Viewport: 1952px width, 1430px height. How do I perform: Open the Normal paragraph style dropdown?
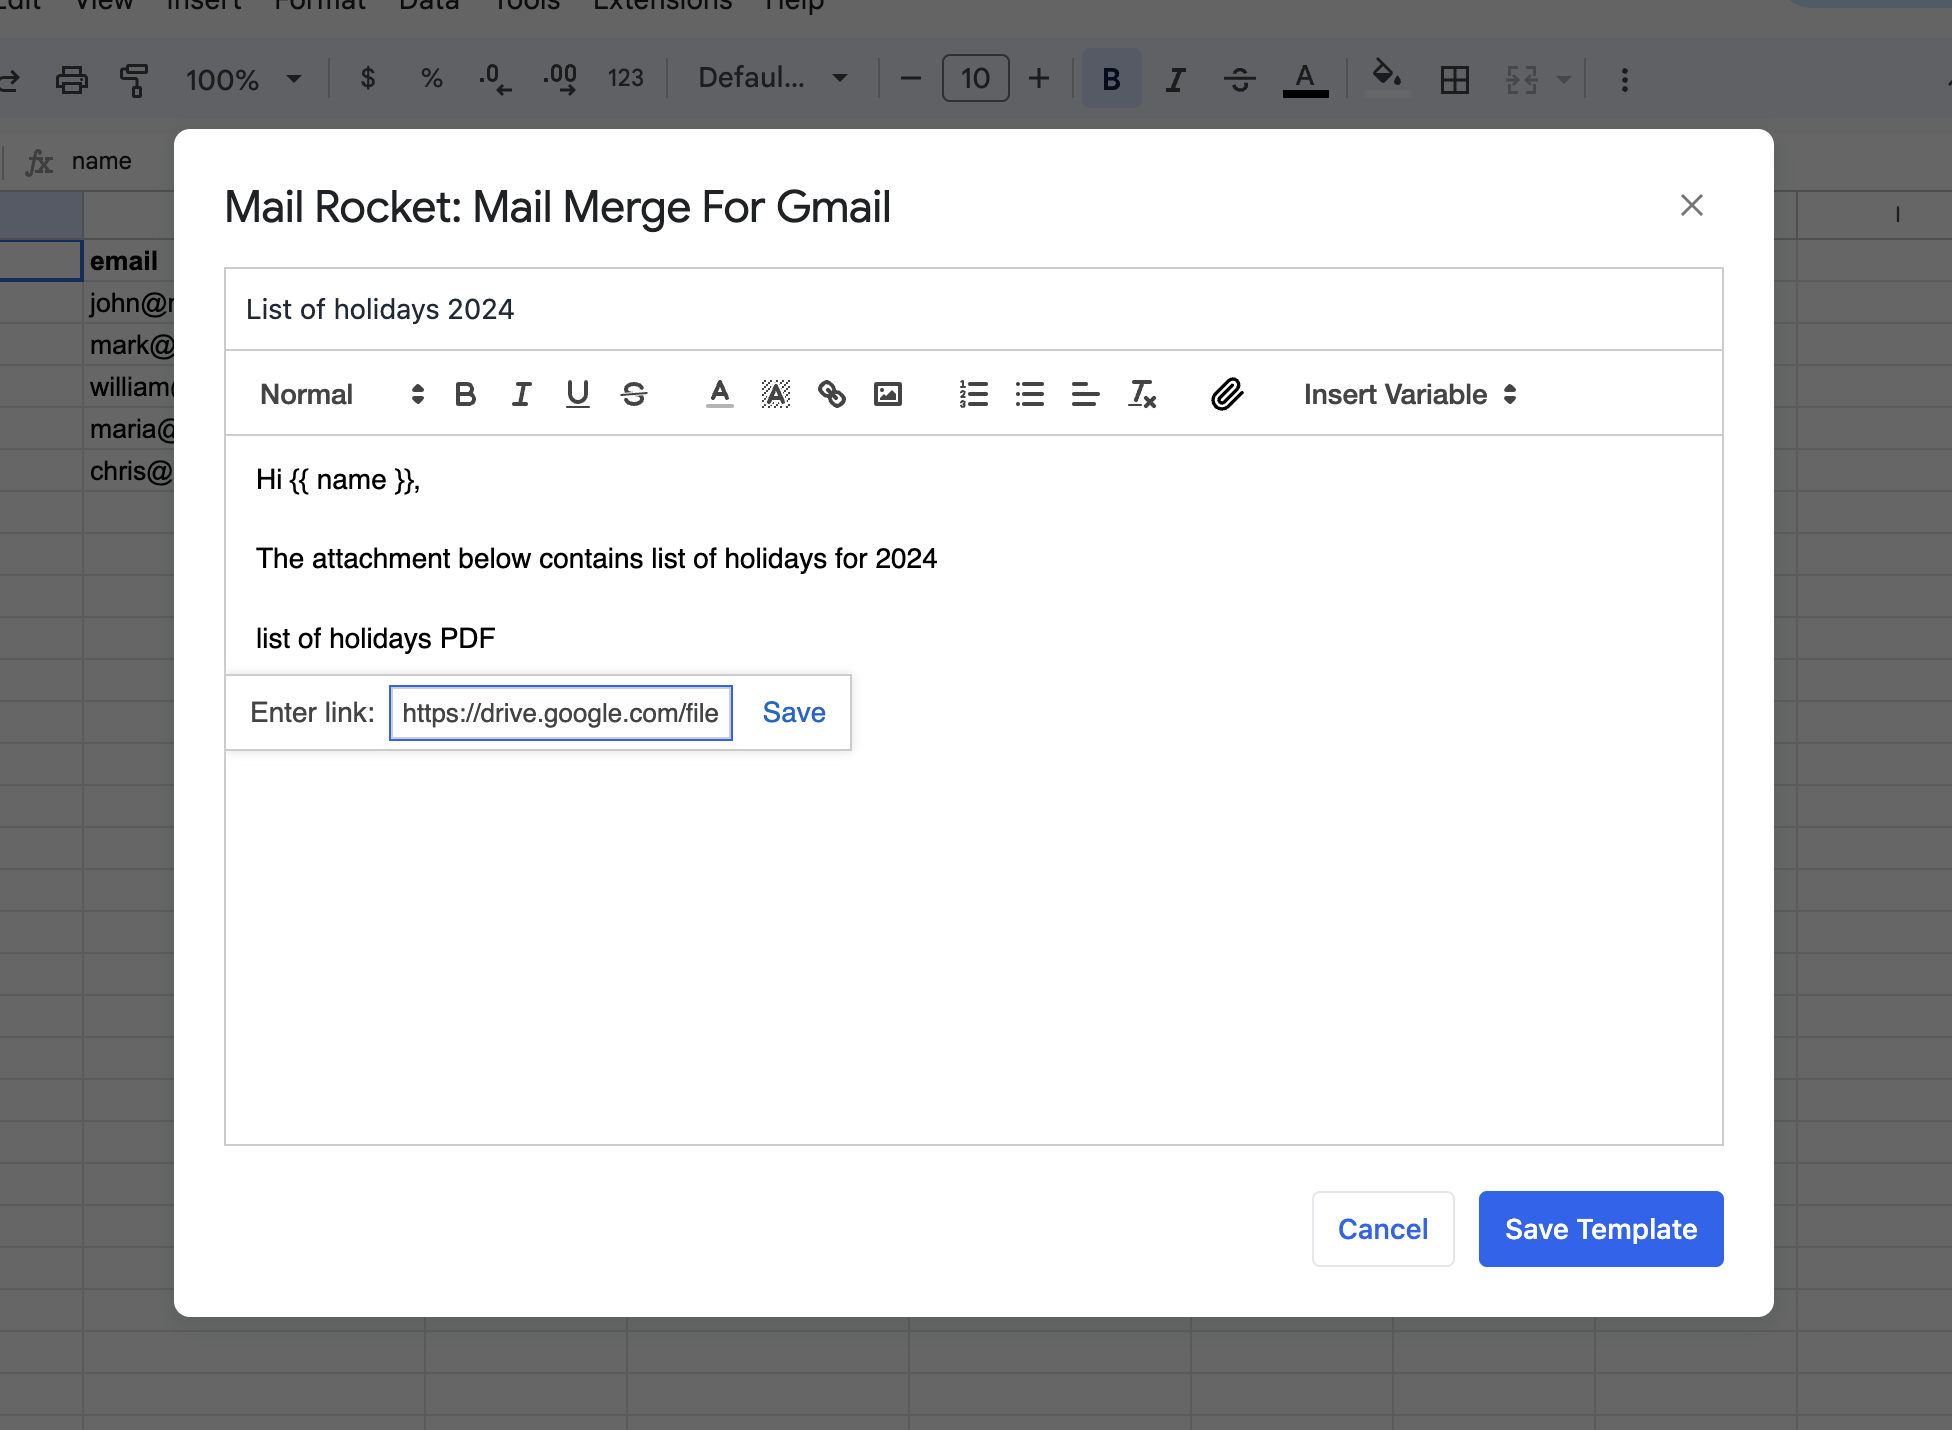(x=341, y=394)
